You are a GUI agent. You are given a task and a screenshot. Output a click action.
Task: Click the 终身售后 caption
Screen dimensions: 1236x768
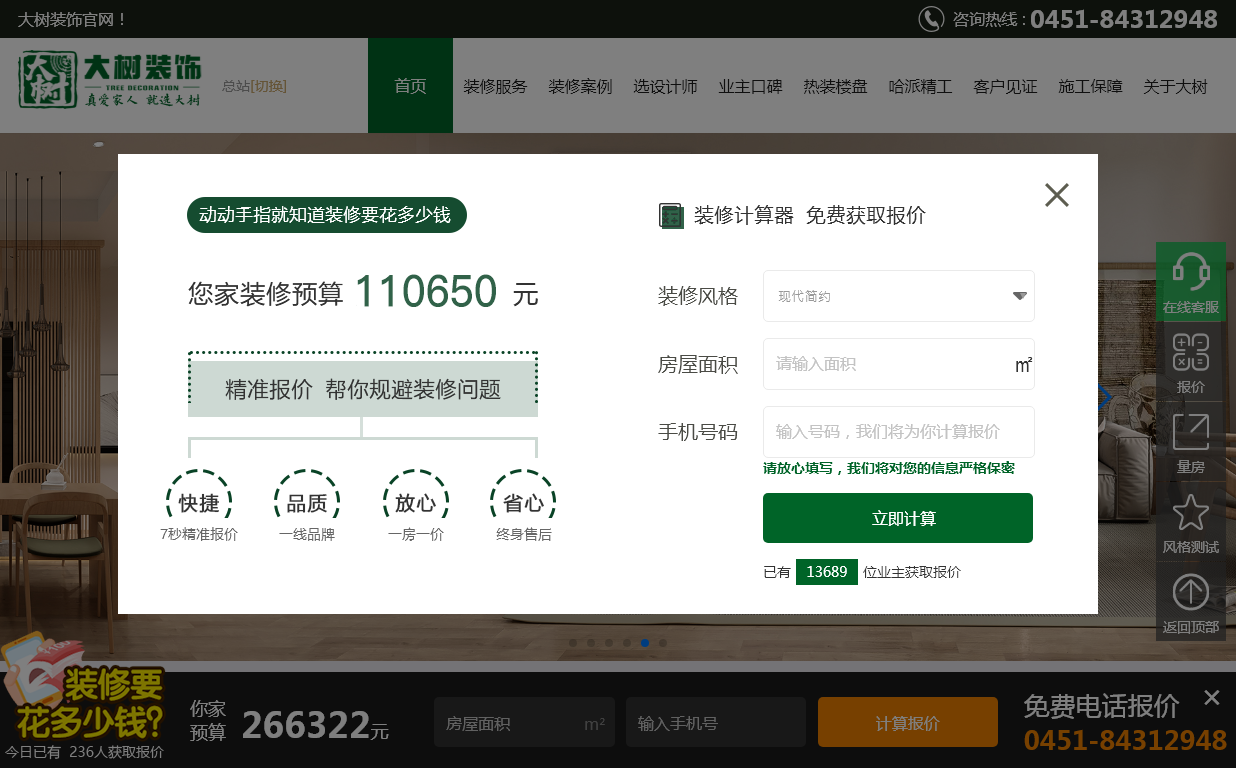(x=524, y=535)
